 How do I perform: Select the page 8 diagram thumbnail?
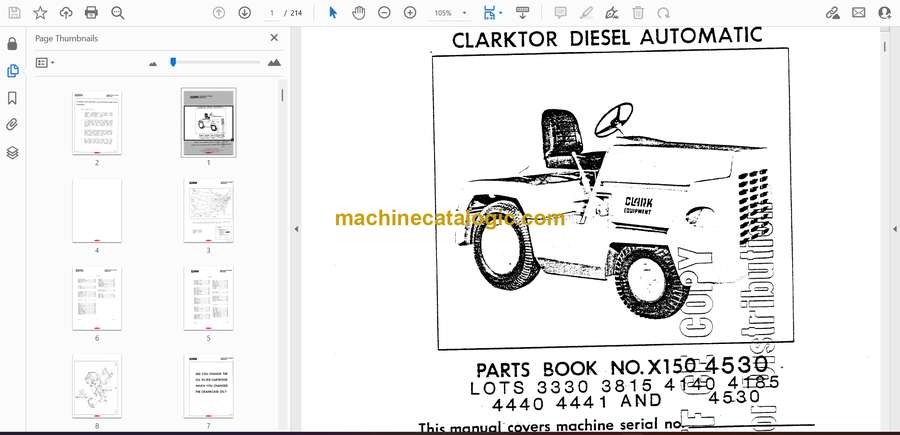point(97,387)
